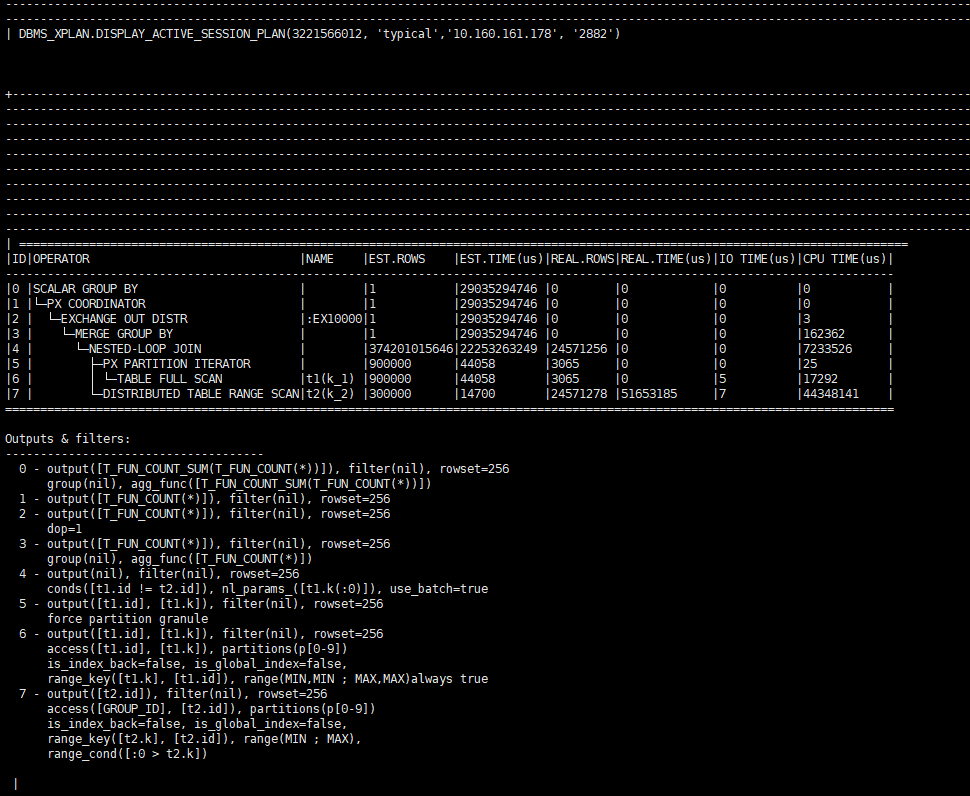Click the CPU TIME(us) column header

click(845, 259)
